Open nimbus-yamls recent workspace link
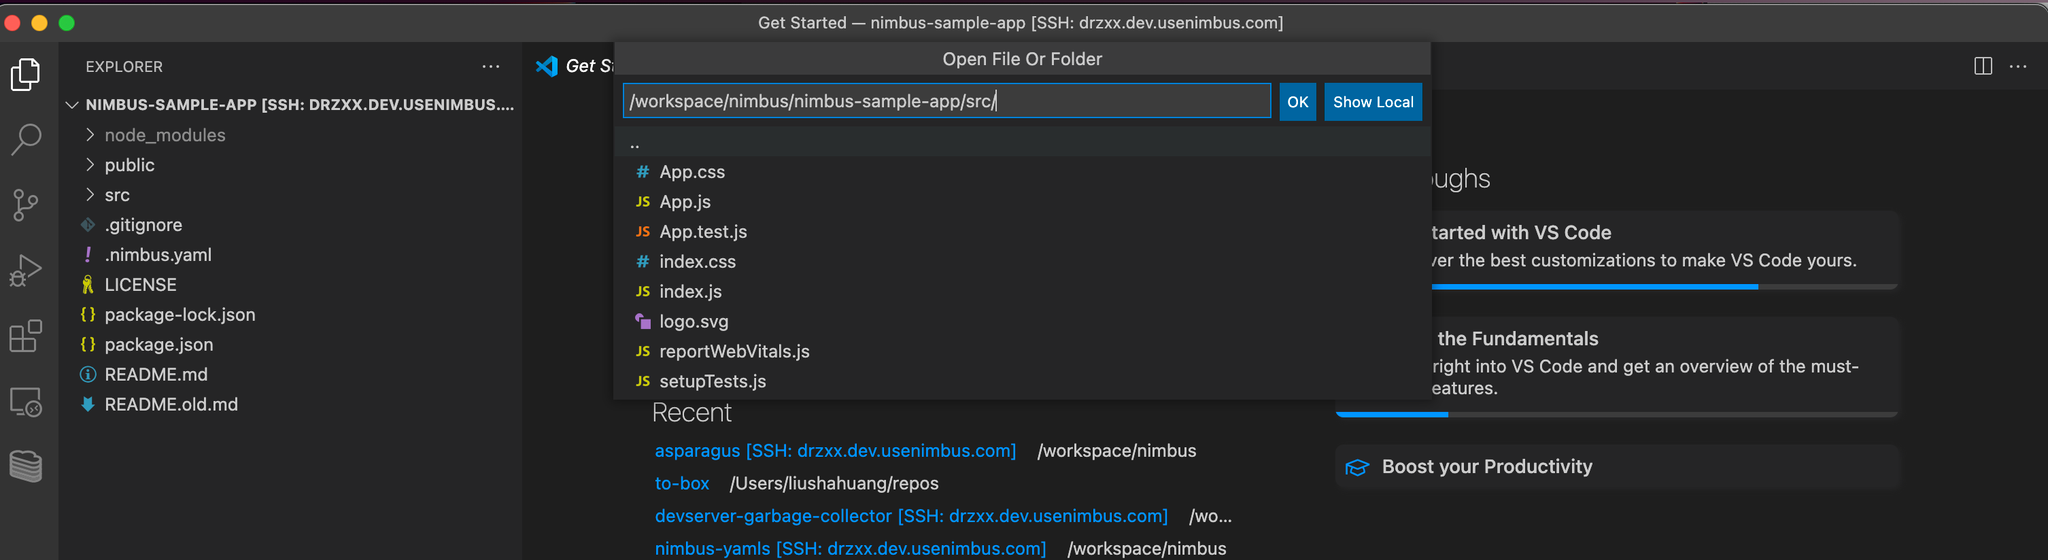Image resolution: width=2048 pixels, height=560 pixels. pos(850,549)
